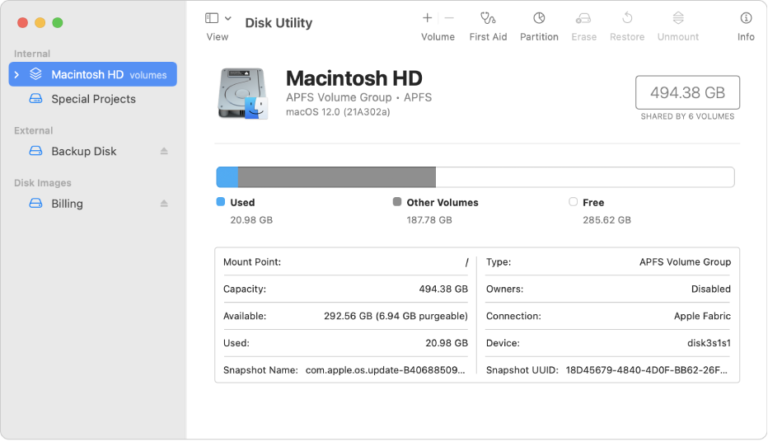Click the Device value disk3s1s1

click(x=709, y=343)
